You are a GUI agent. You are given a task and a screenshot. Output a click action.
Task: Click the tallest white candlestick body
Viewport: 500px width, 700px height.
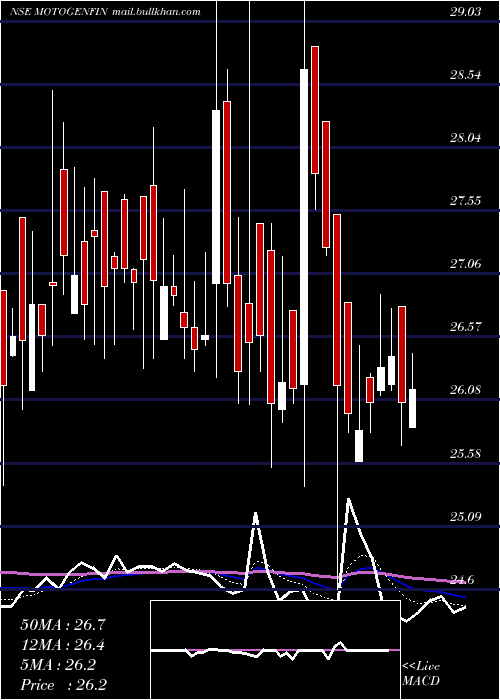304,227
